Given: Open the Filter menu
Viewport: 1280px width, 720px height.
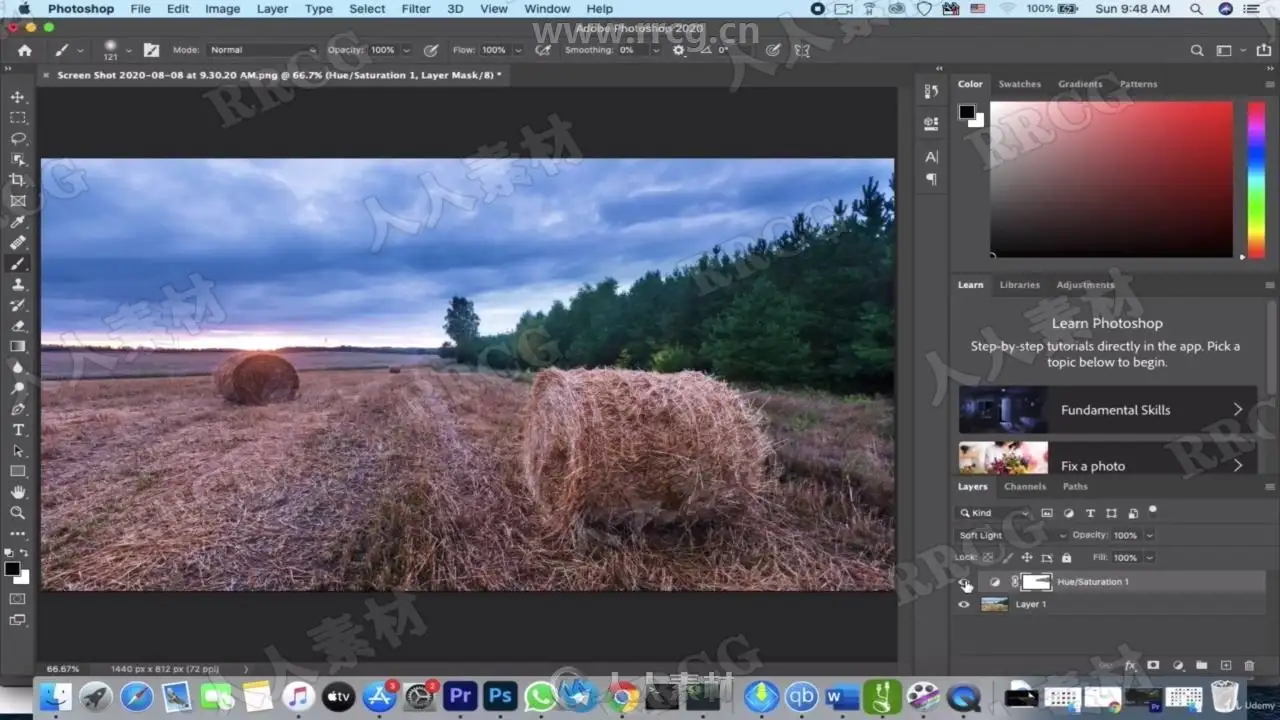Looking at the screenshot, I should (x=416, y=9).
